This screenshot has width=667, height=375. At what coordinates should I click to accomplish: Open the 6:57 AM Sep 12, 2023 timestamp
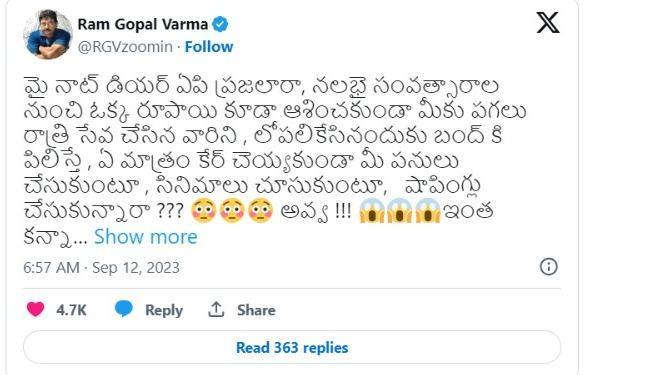tap(101, 267)
